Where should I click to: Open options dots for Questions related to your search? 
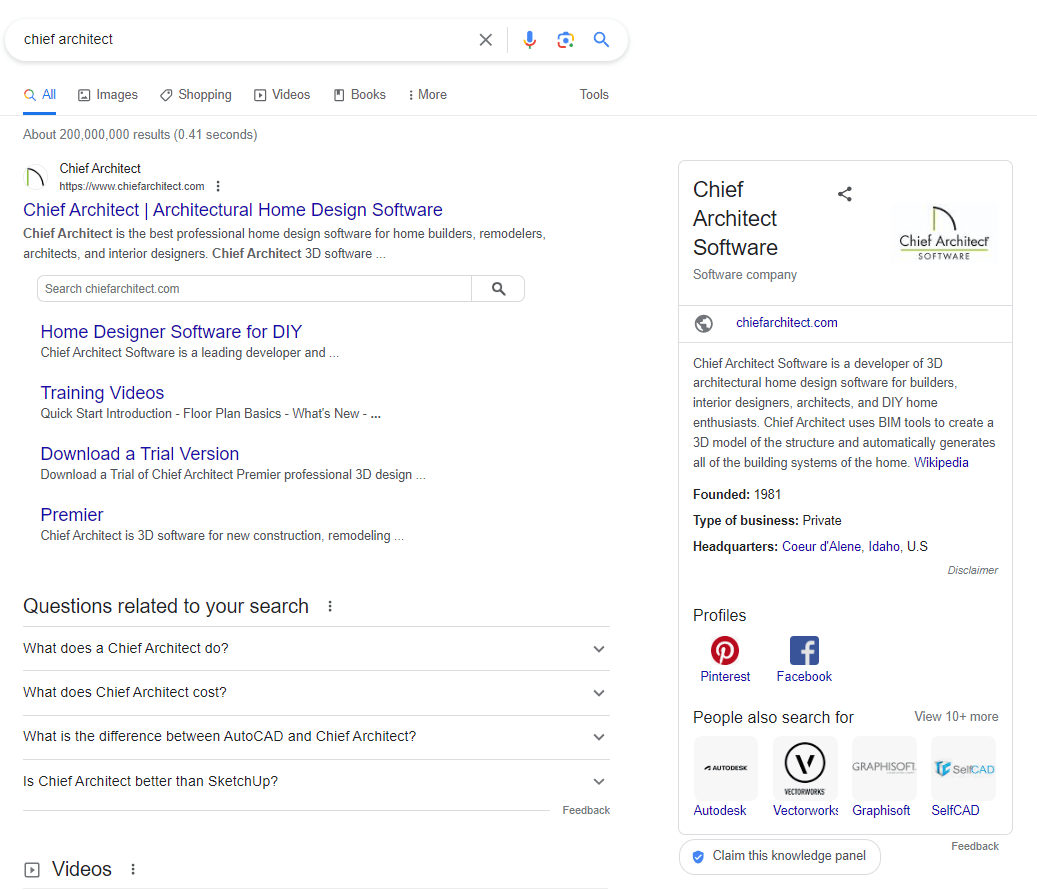point(330,606)
